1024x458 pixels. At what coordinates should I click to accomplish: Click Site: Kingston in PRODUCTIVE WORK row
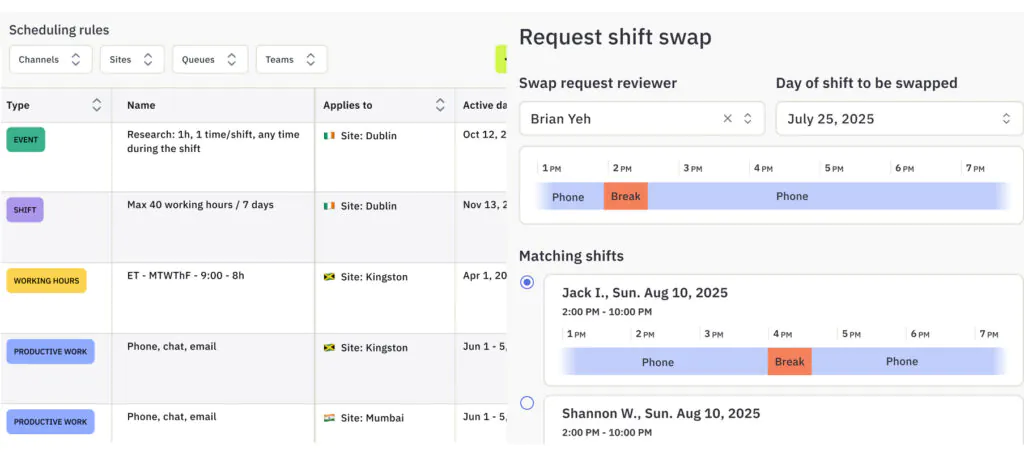point(374,348)
